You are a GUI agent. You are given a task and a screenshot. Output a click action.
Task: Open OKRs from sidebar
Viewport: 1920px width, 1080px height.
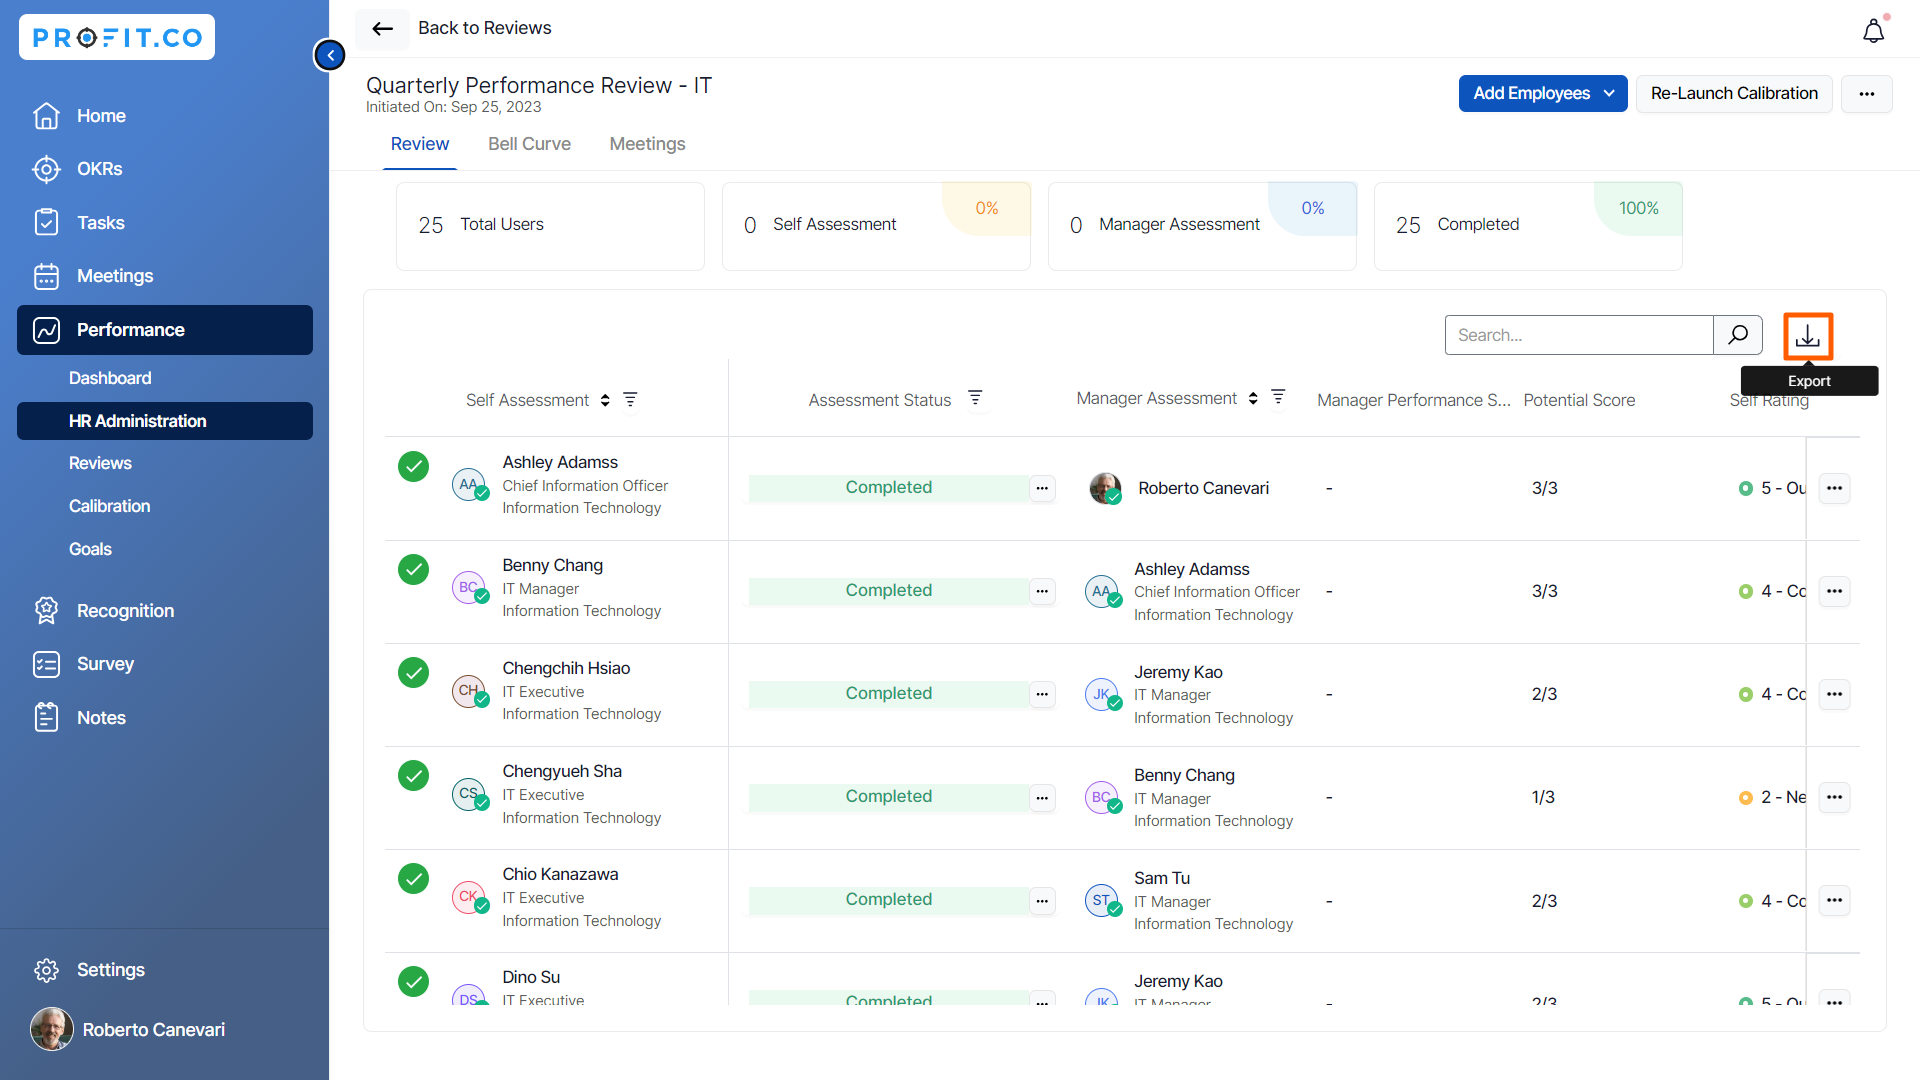(x=99, y=169)
